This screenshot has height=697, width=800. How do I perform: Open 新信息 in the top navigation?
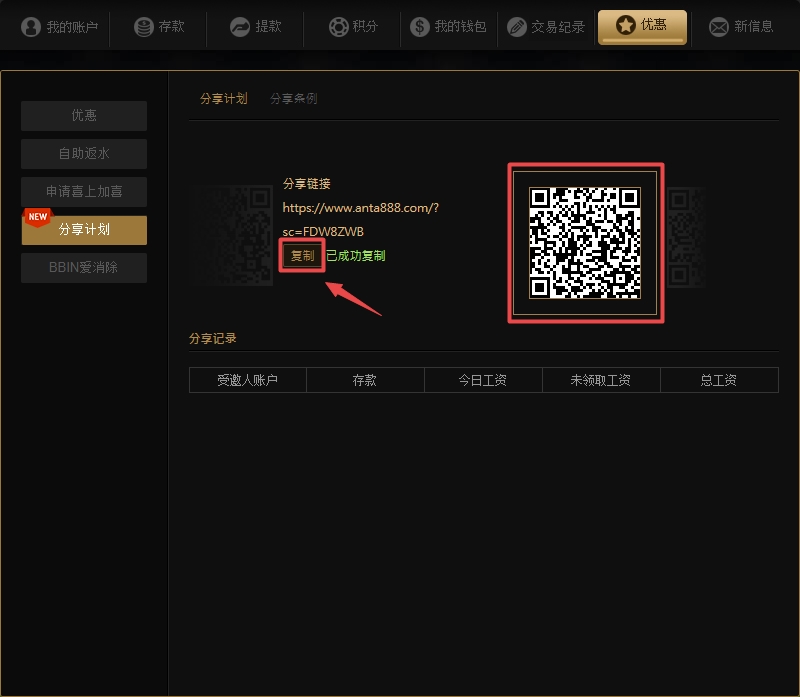[x=741, y=27]
